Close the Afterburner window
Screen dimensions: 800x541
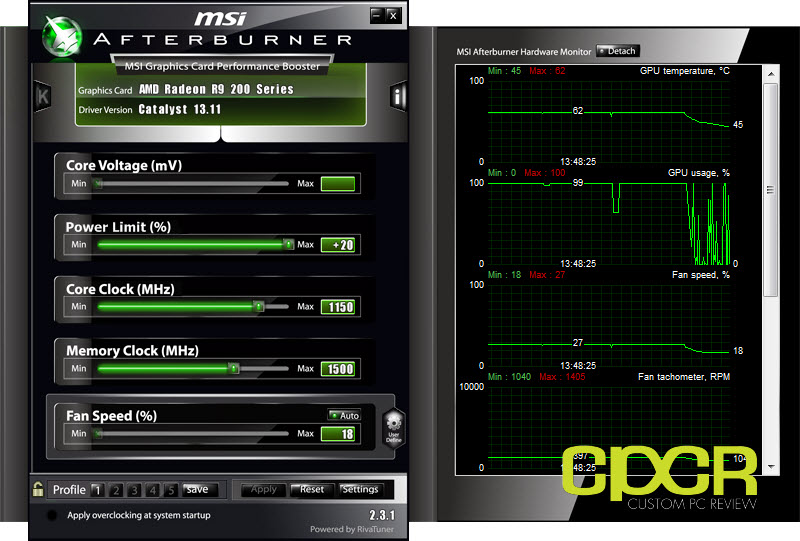[x=393, y=15]
